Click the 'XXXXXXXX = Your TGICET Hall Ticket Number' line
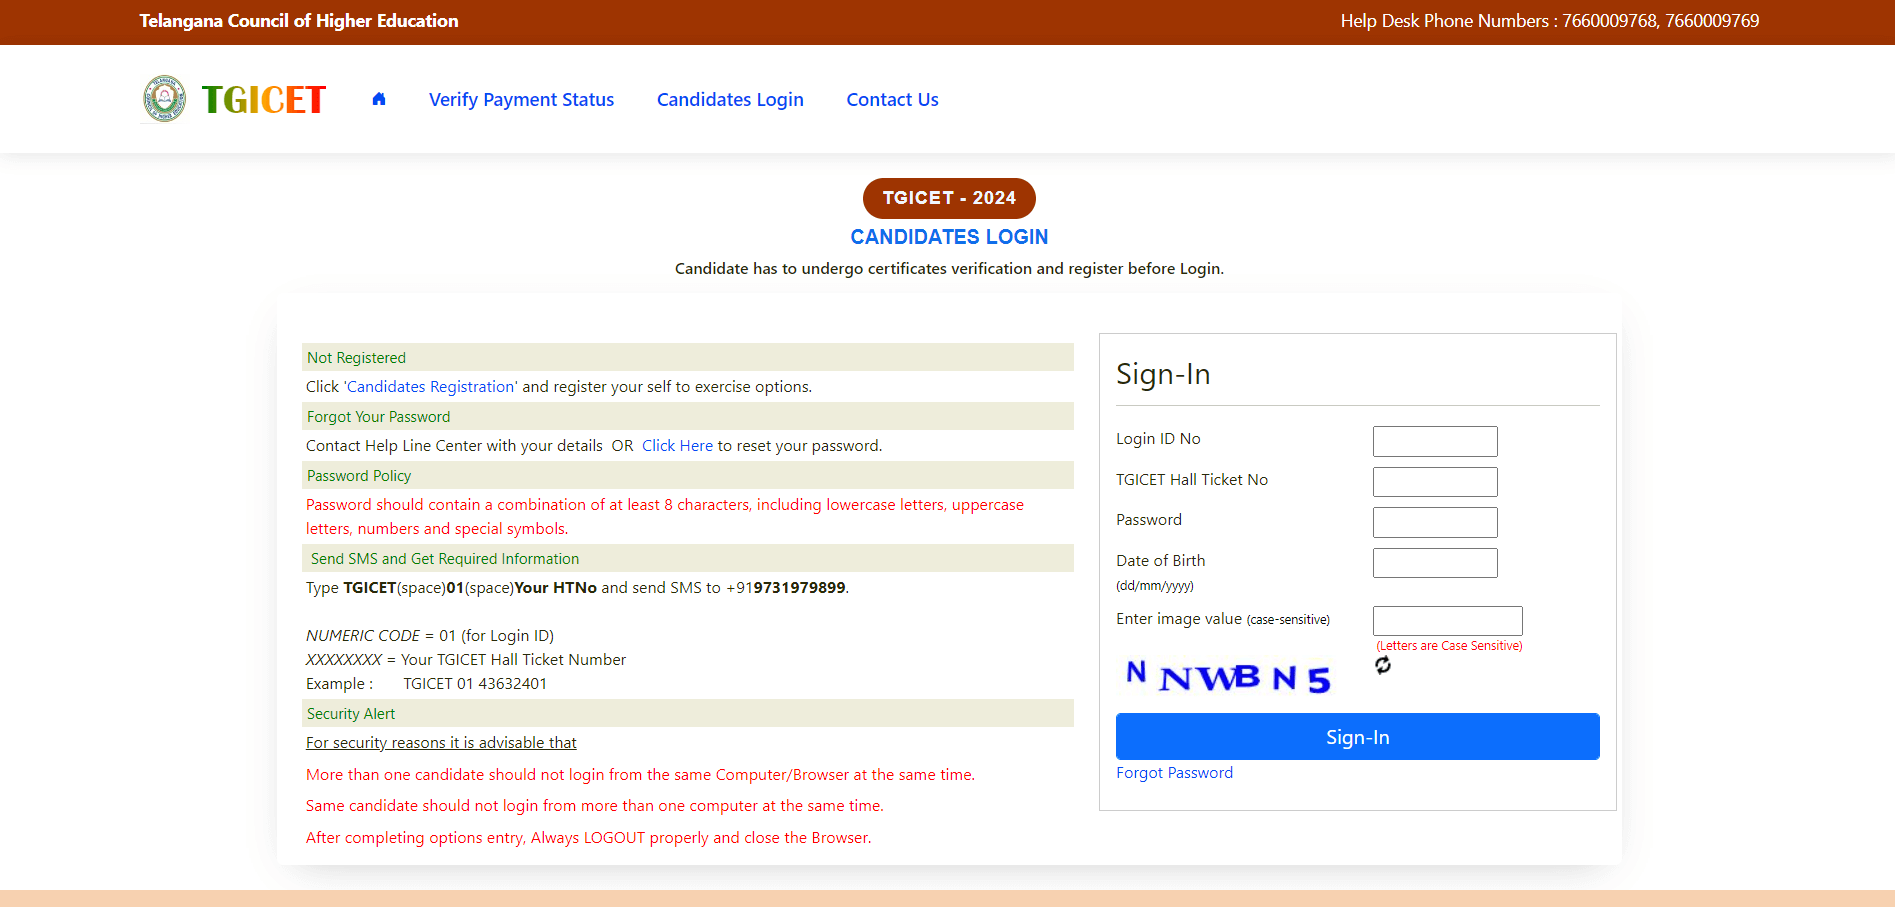The height and width of the screenshot is (907, 1895). click(x=466, y=660)
